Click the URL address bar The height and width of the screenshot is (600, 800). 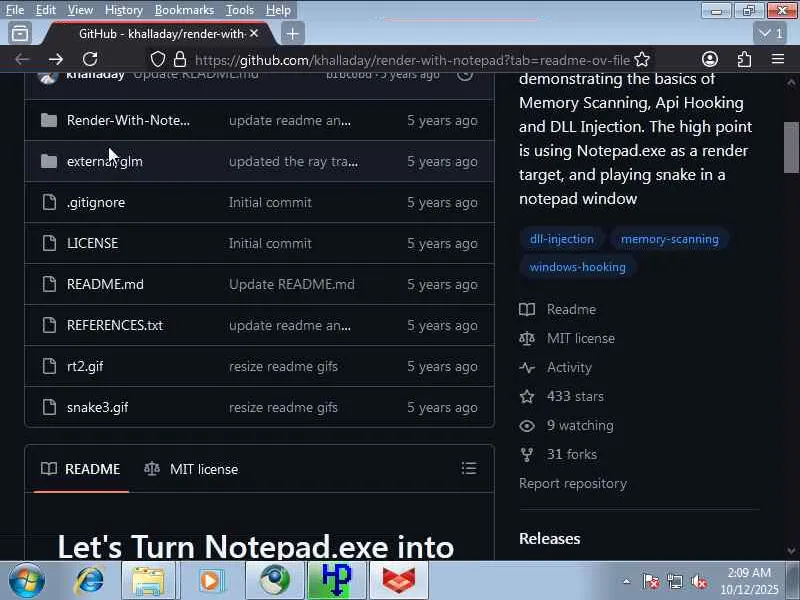tap(412, 60)
